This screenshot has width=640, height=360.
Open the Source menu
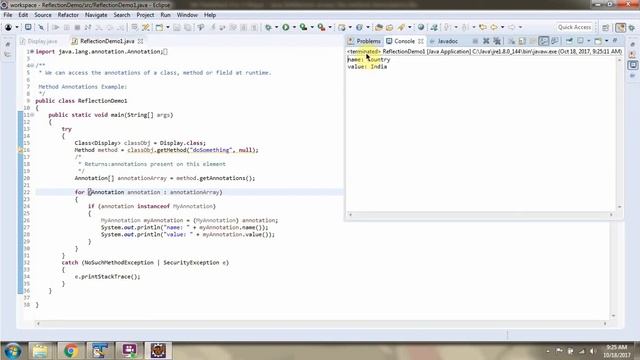(x=43, y=15)
